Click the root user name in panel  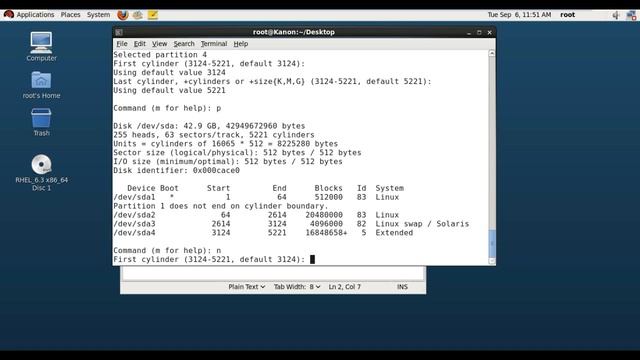click(x=567, y=15)
